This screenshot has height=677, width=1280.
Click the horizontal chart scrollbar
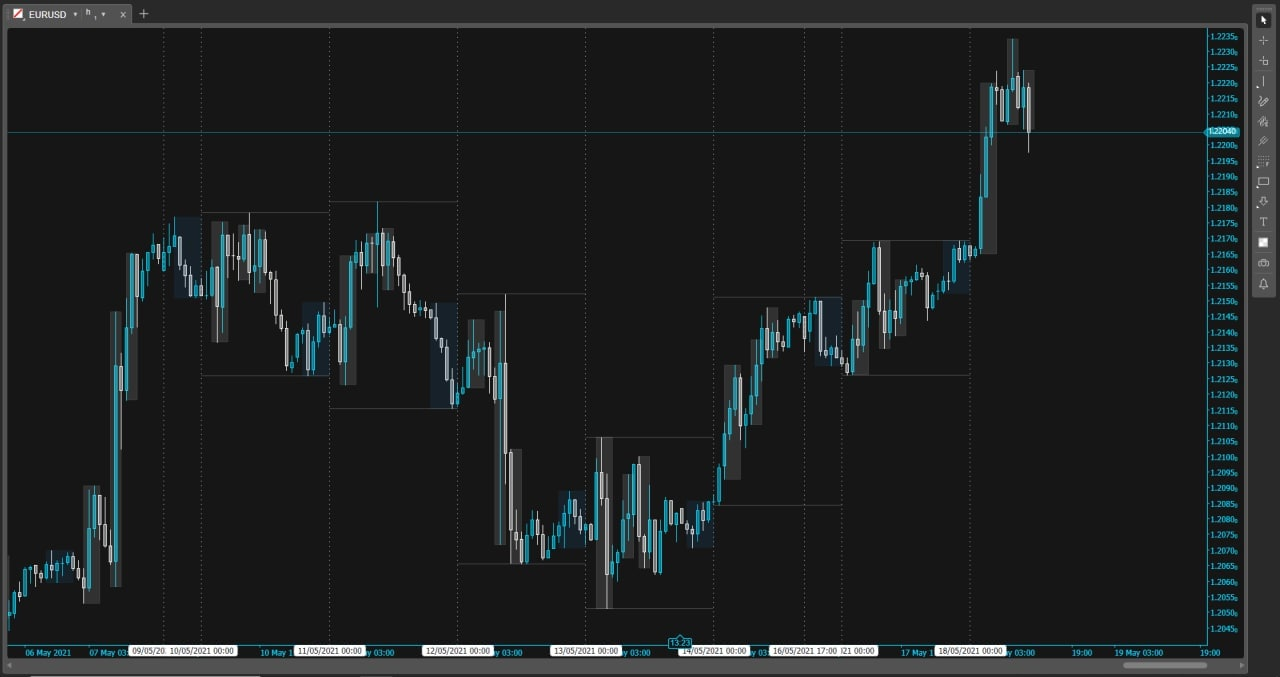tap(1164, 665)
